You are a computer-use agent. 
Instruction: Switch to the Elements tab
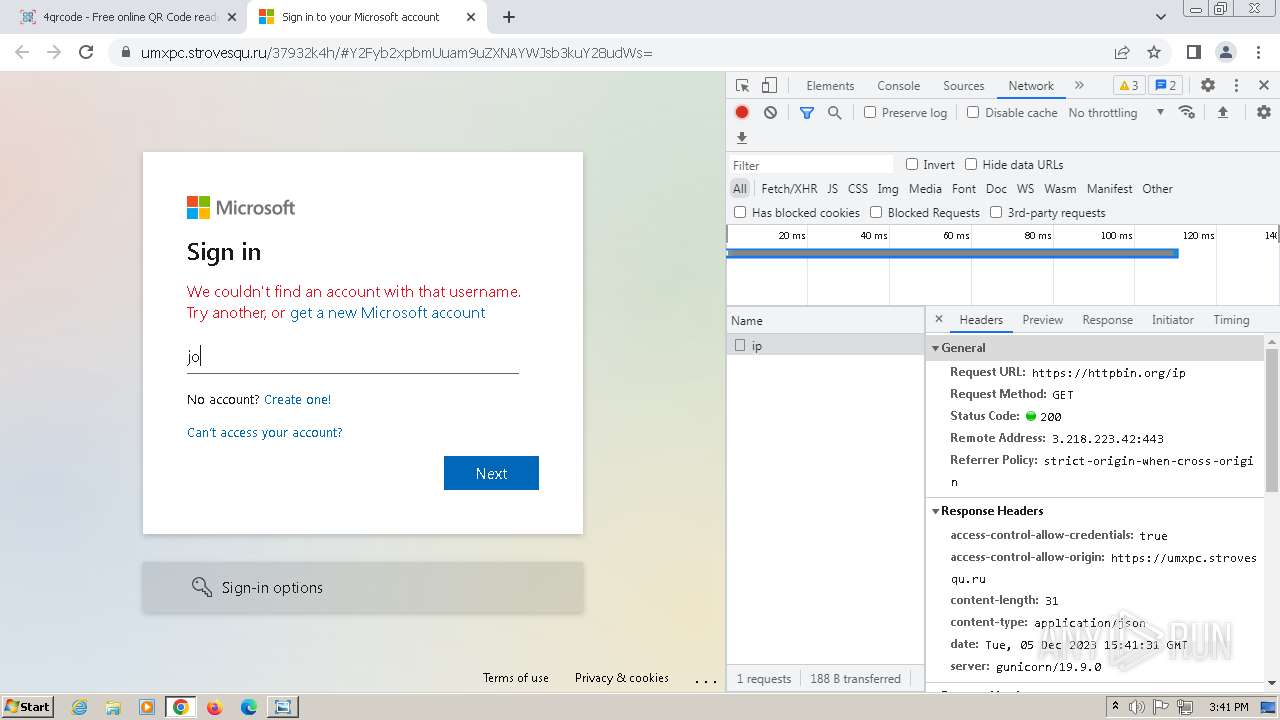pos(830,86)
